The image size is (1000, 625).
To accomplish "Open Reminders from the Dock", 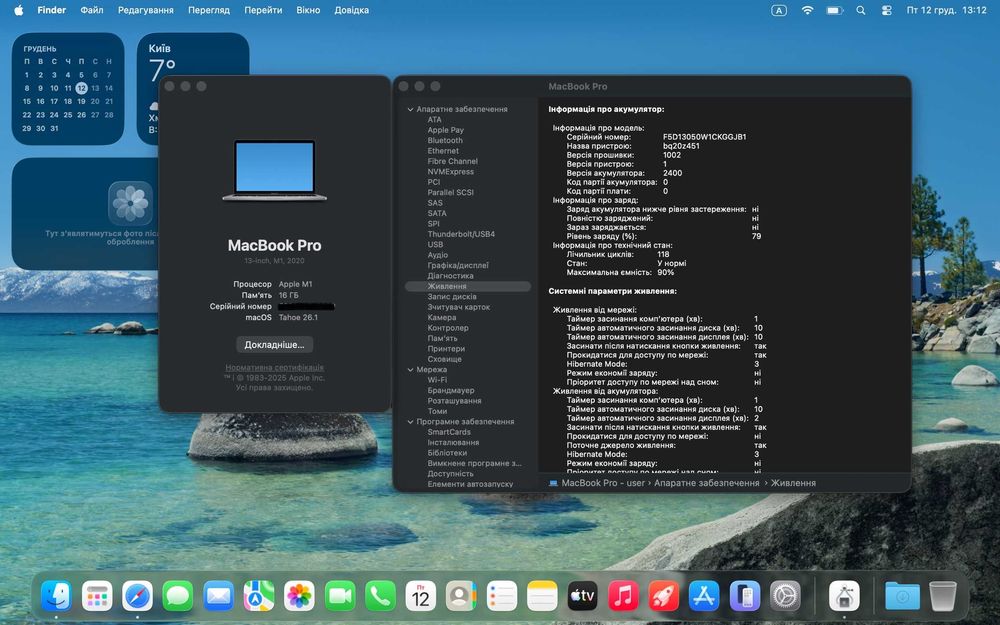I will point(502,597).
